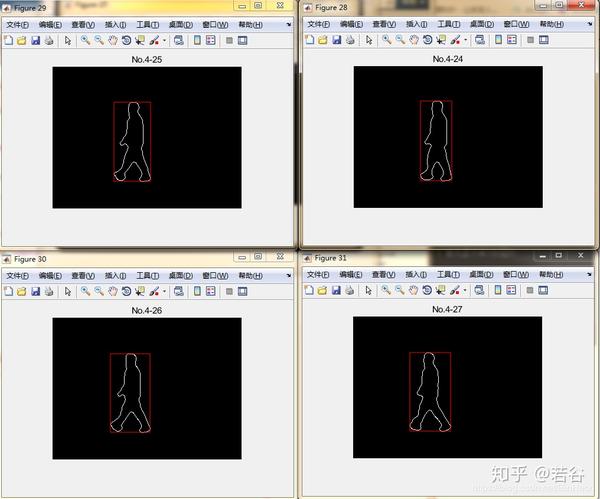Select Pan hand tool in Figure 29
The height and width of the screenshot is (499, 600).
pyautogui.click(x=112, y=40)
